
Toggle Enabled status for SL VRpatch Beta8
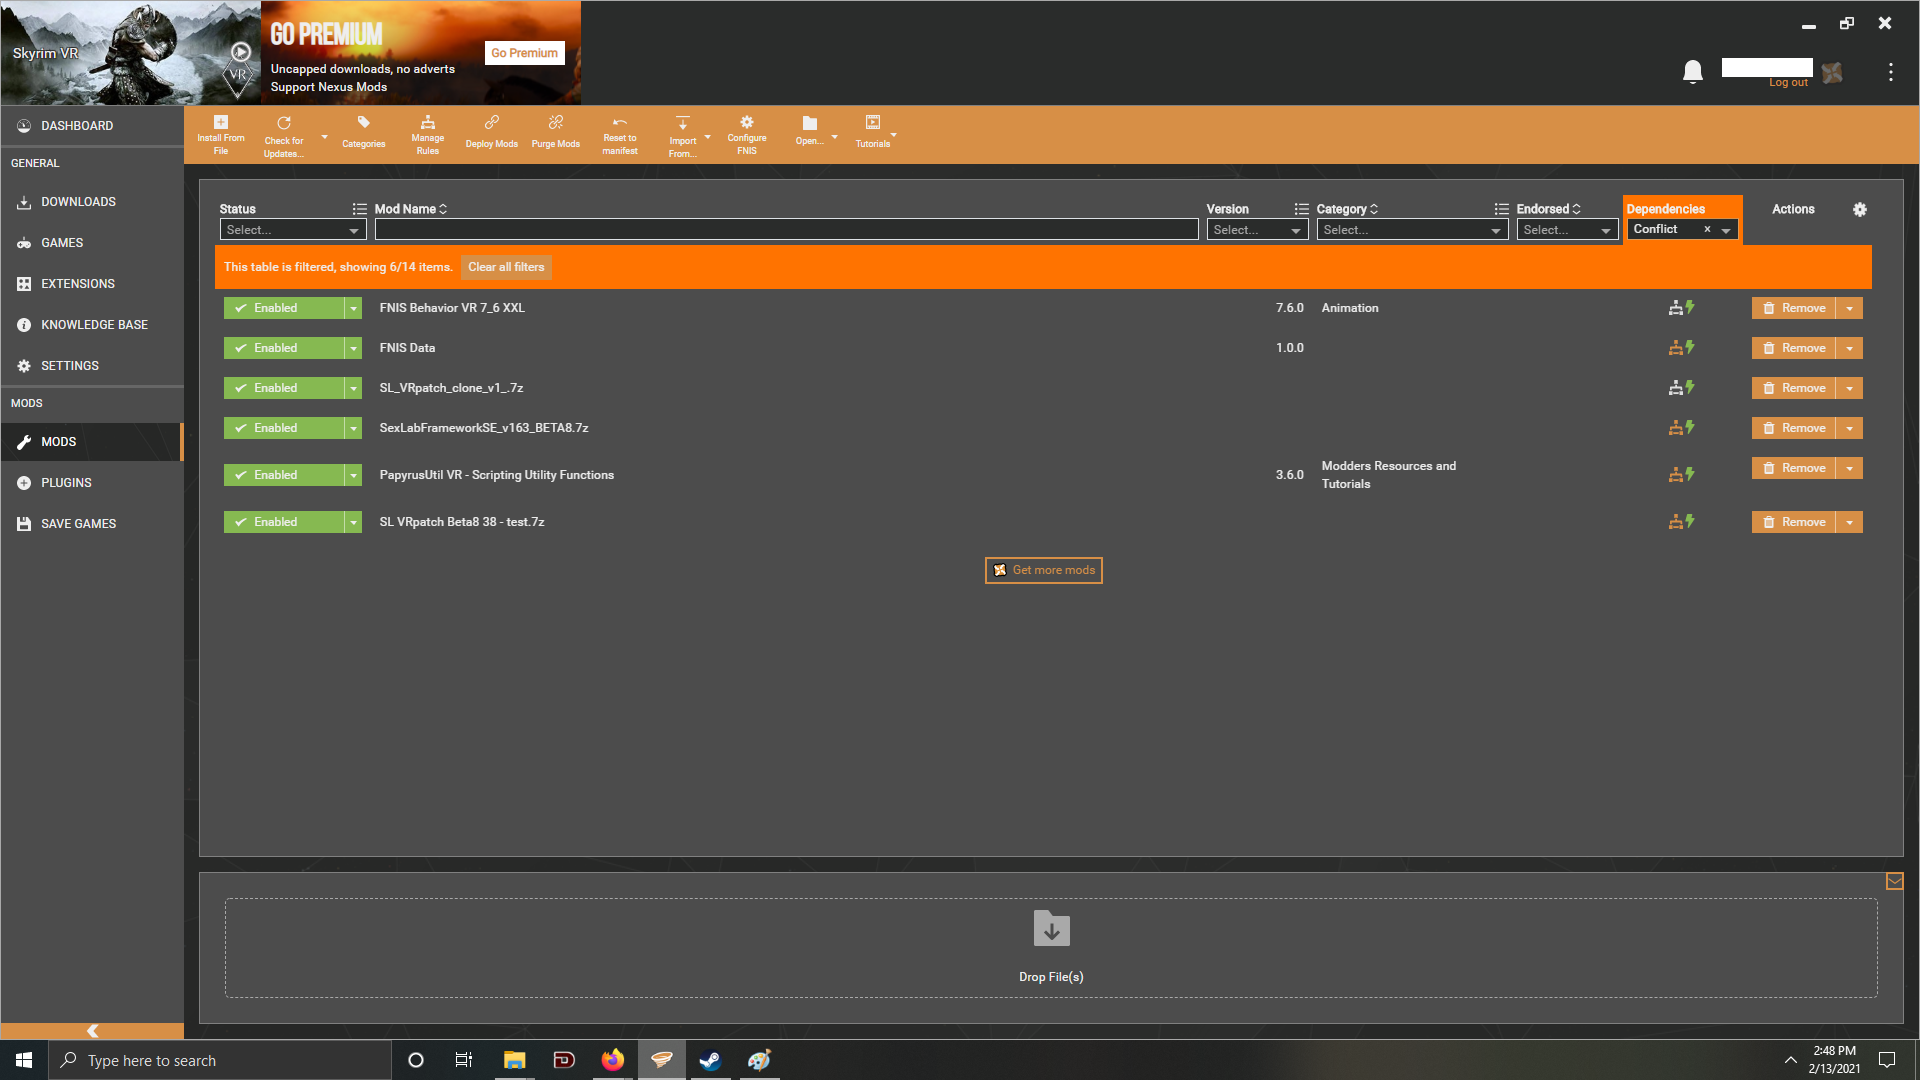point(284,522)
